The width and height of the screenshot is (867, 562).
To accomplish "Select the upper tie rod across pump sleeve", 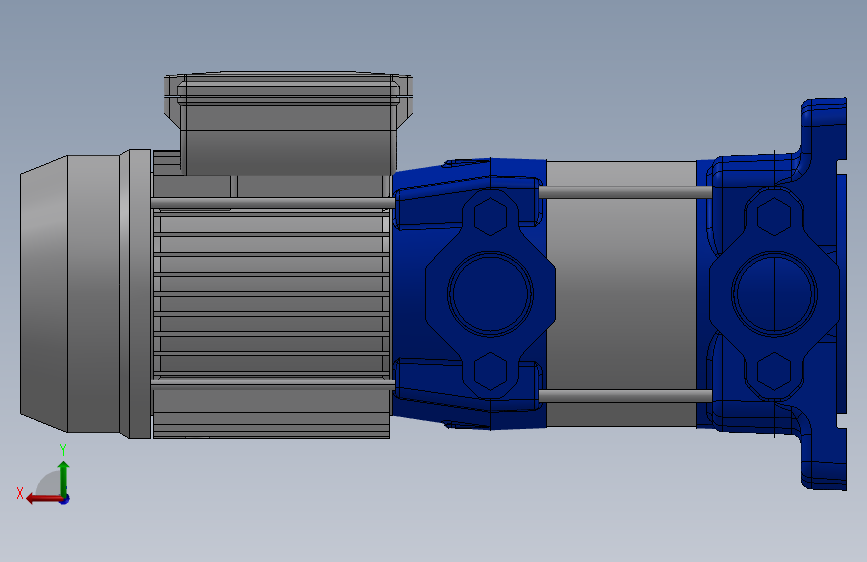I will point(625,192).
